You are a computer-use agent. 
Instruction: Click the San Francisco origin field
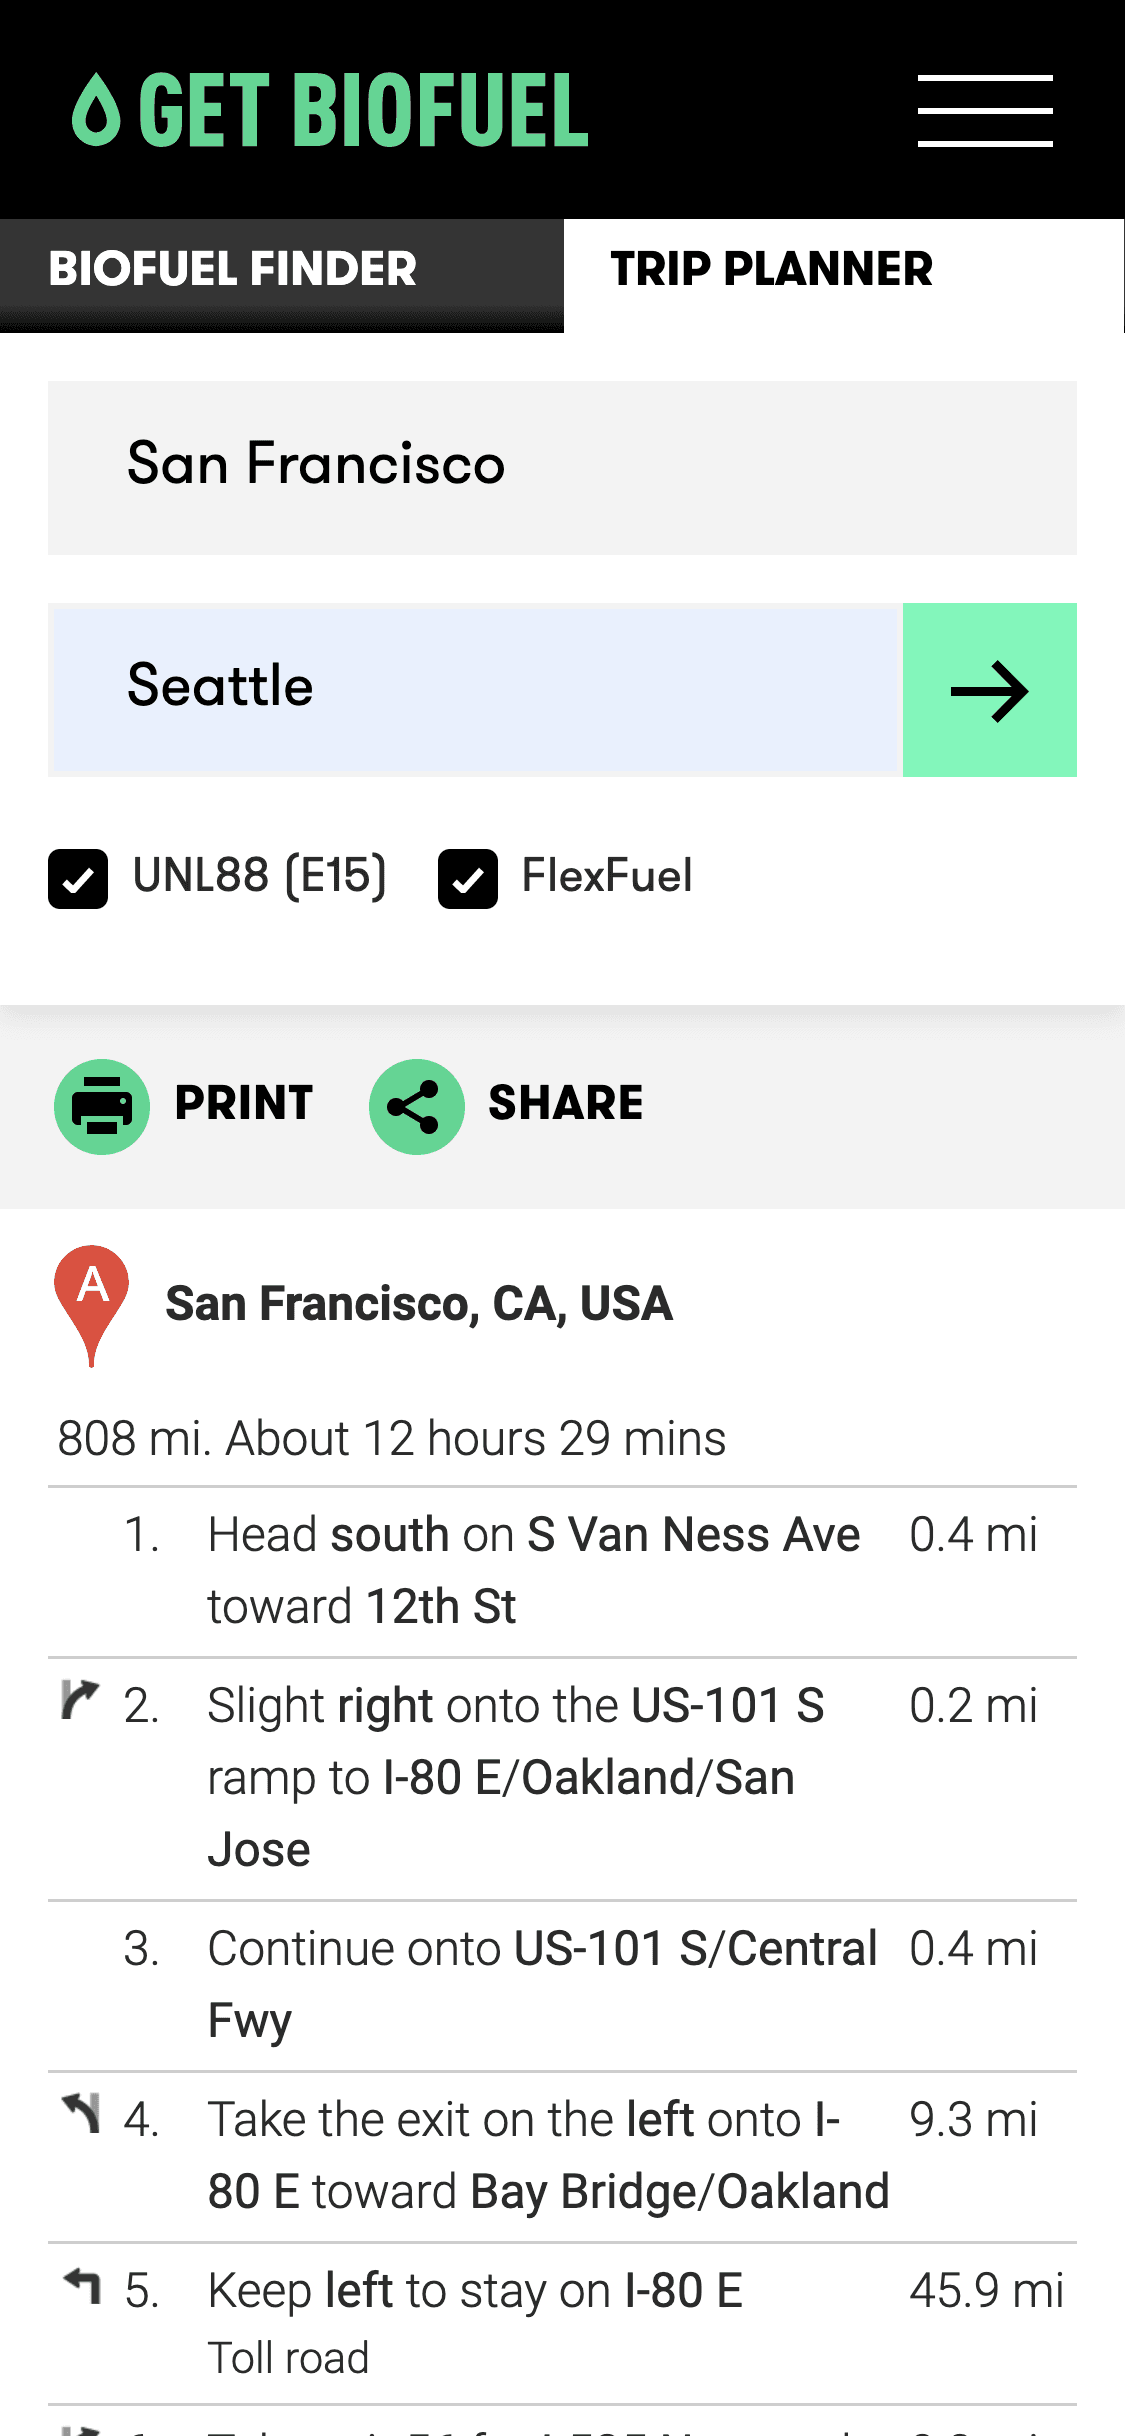[x=561, y=467]
